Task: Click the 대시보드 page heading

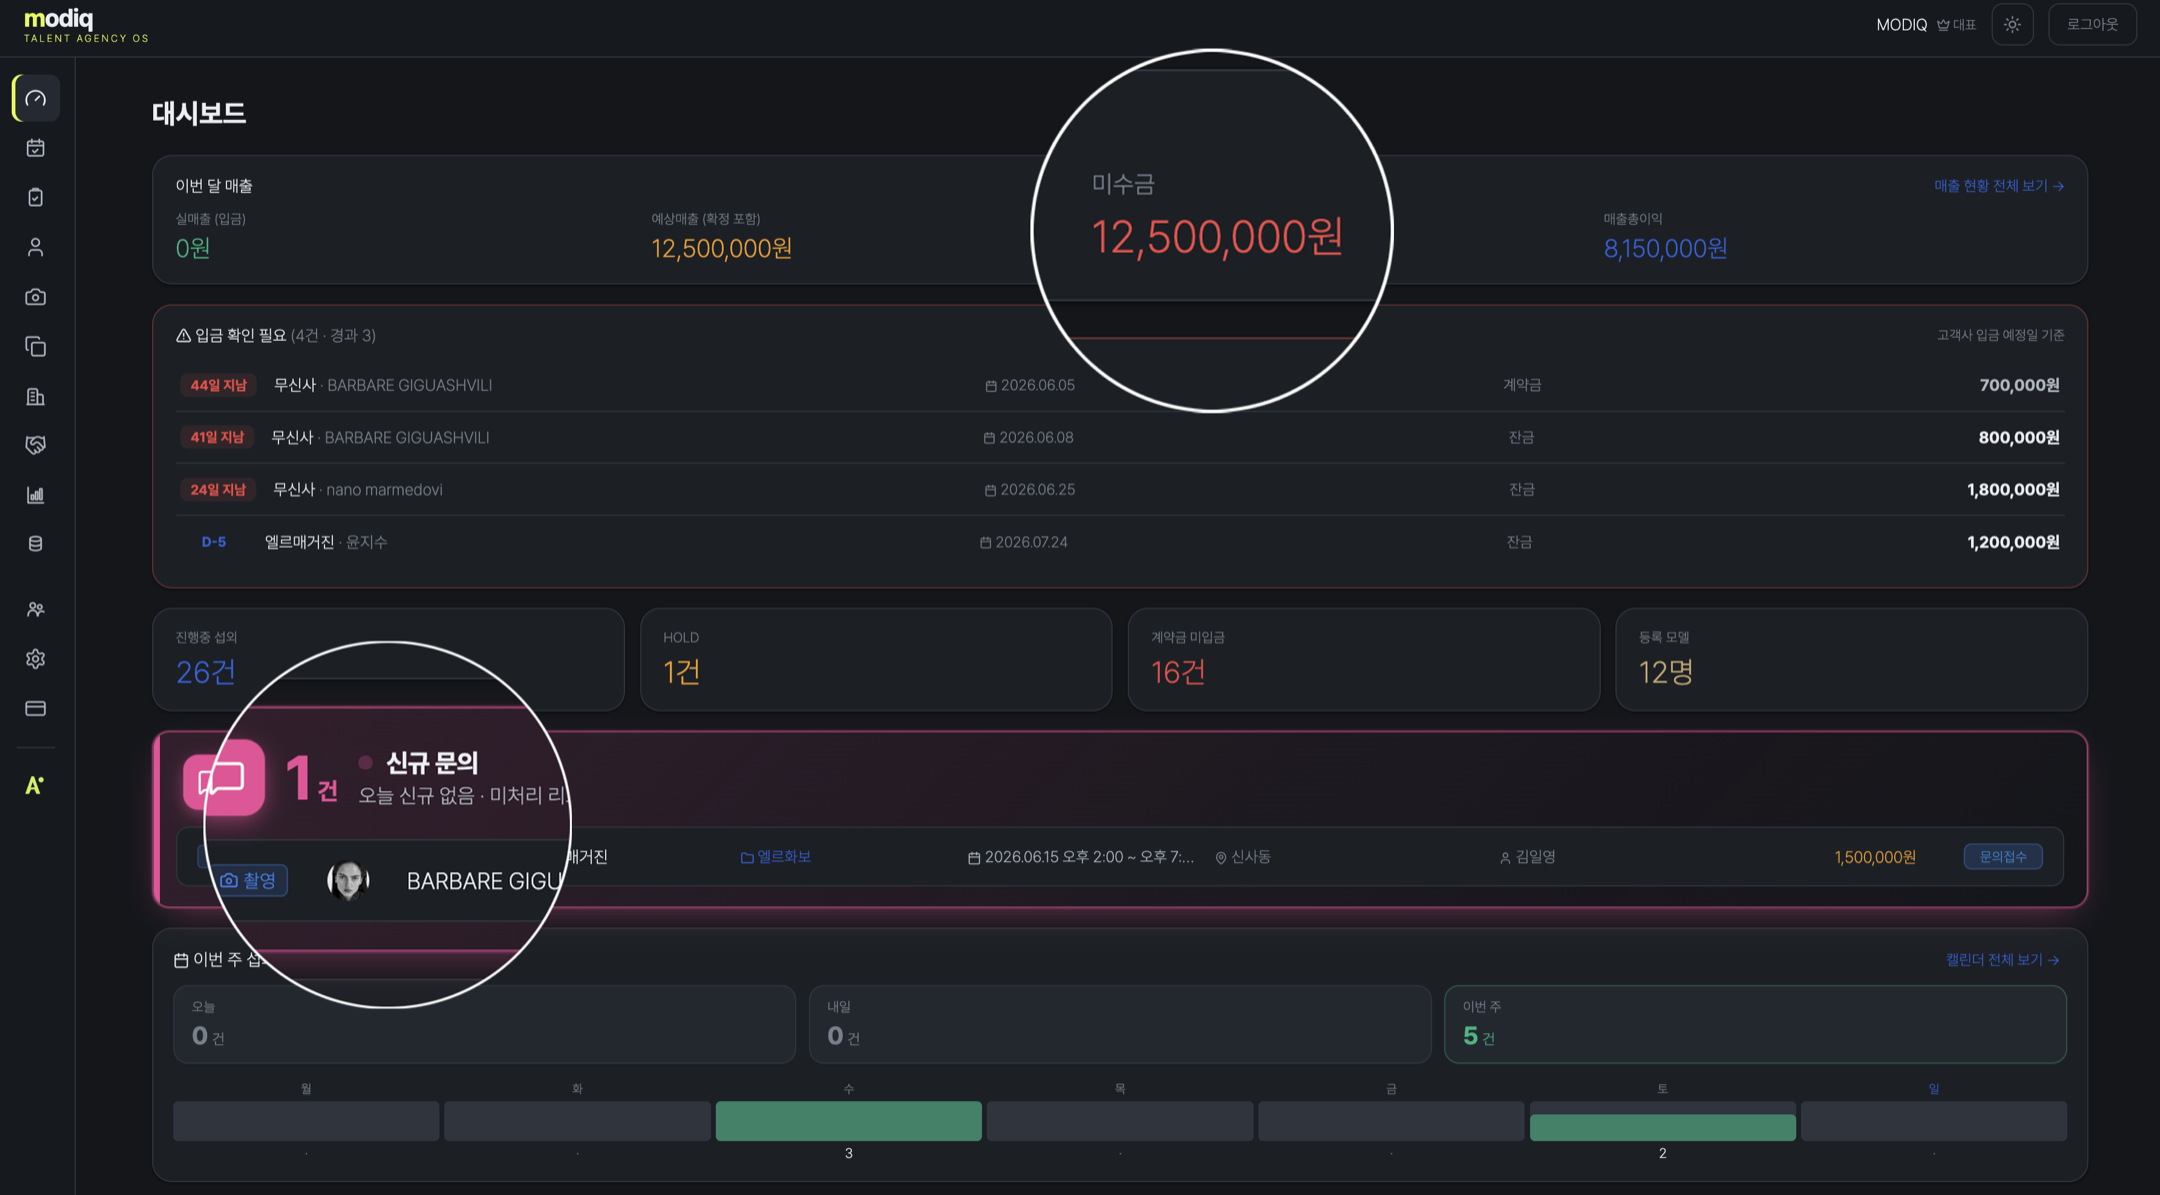Action: point(199,113)
